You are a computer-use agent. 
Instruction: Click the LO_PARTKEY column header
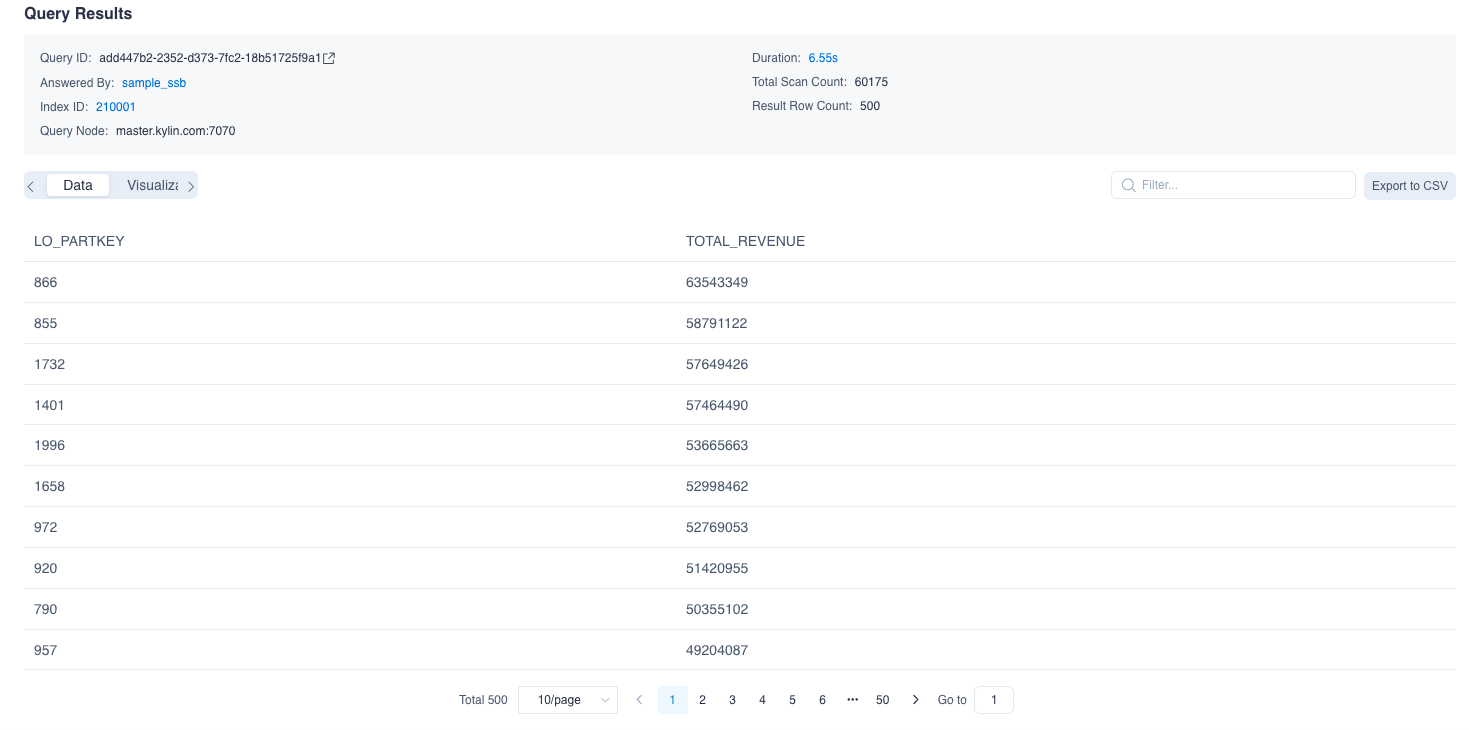79,241
